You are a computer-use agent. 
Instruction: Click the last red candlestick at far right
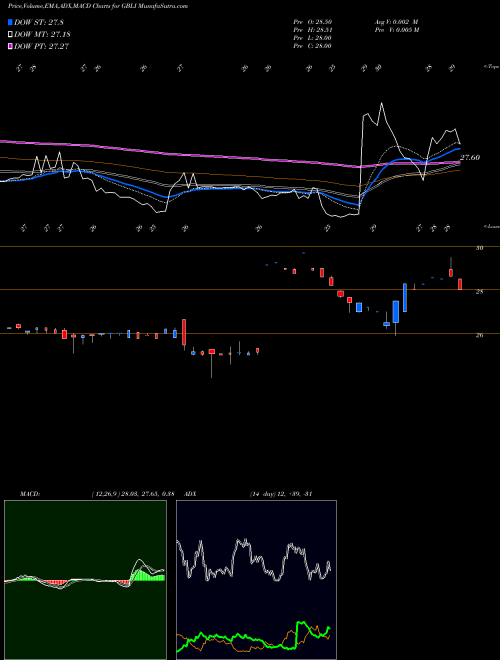(x=460, y=284)
